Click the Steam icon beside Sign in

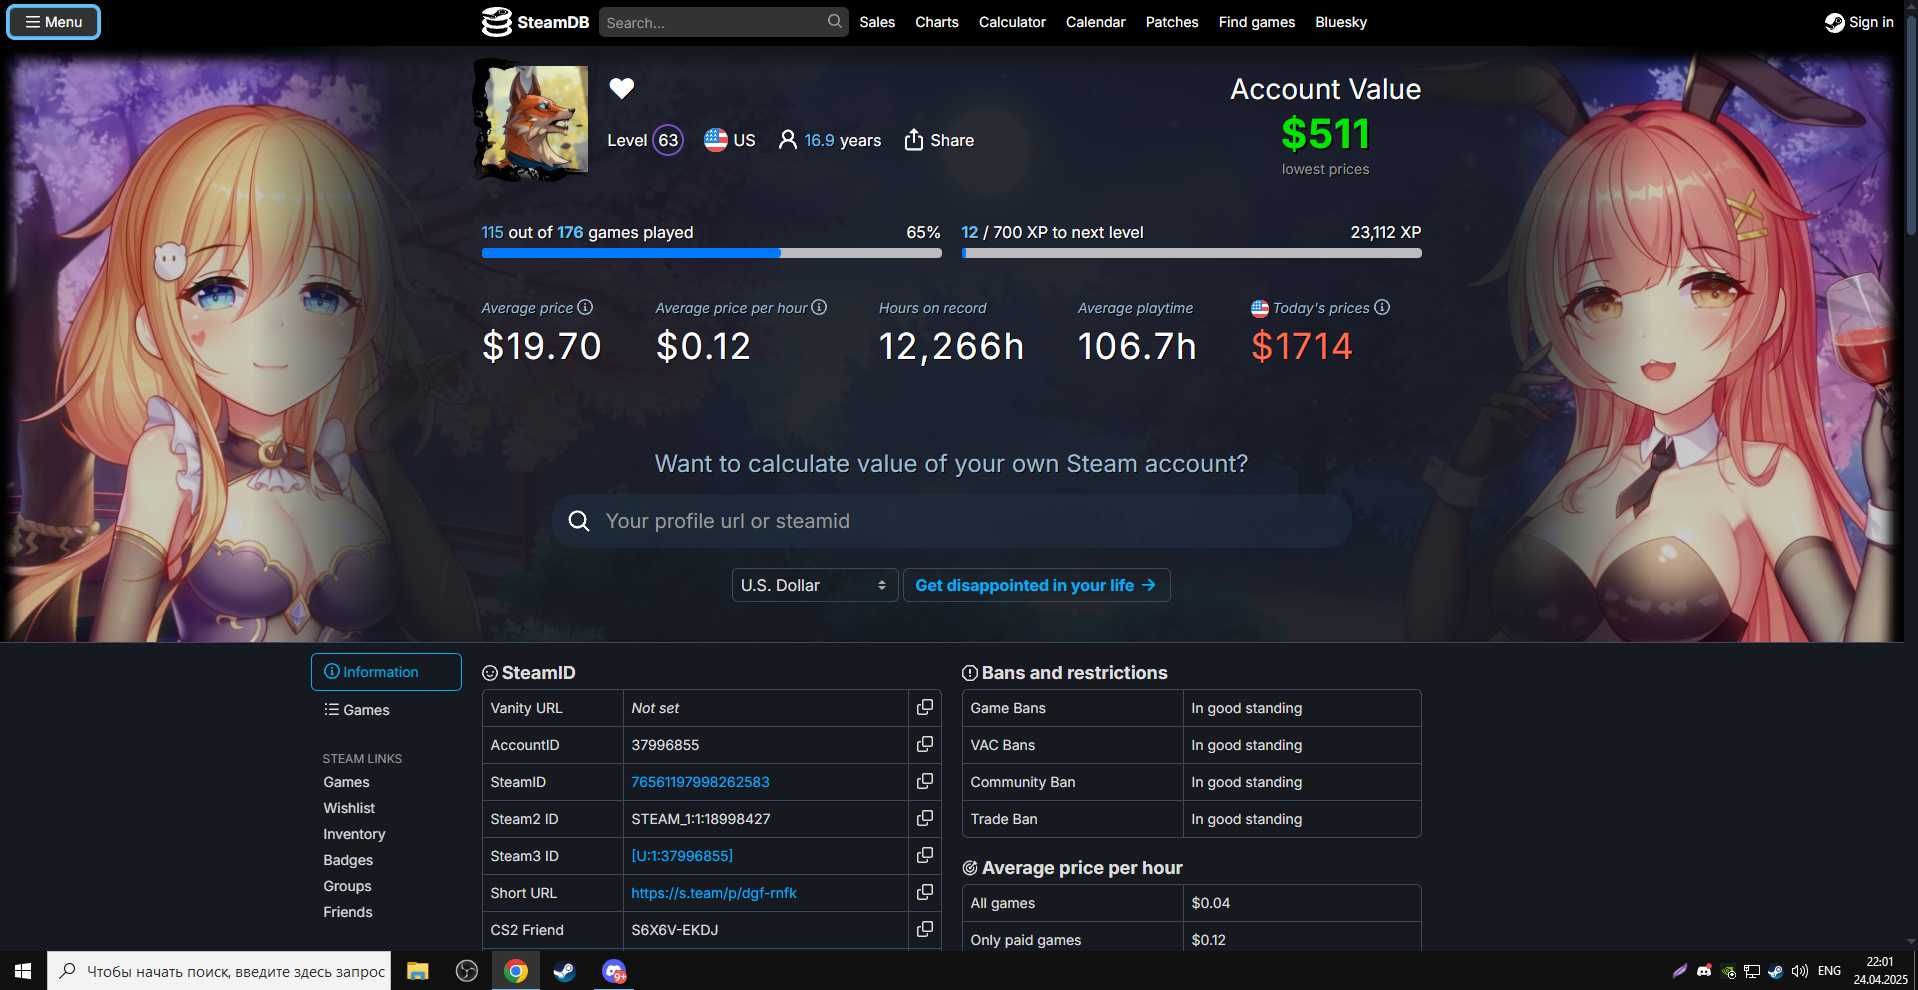pyautogui.click(x=1834, y=22)
